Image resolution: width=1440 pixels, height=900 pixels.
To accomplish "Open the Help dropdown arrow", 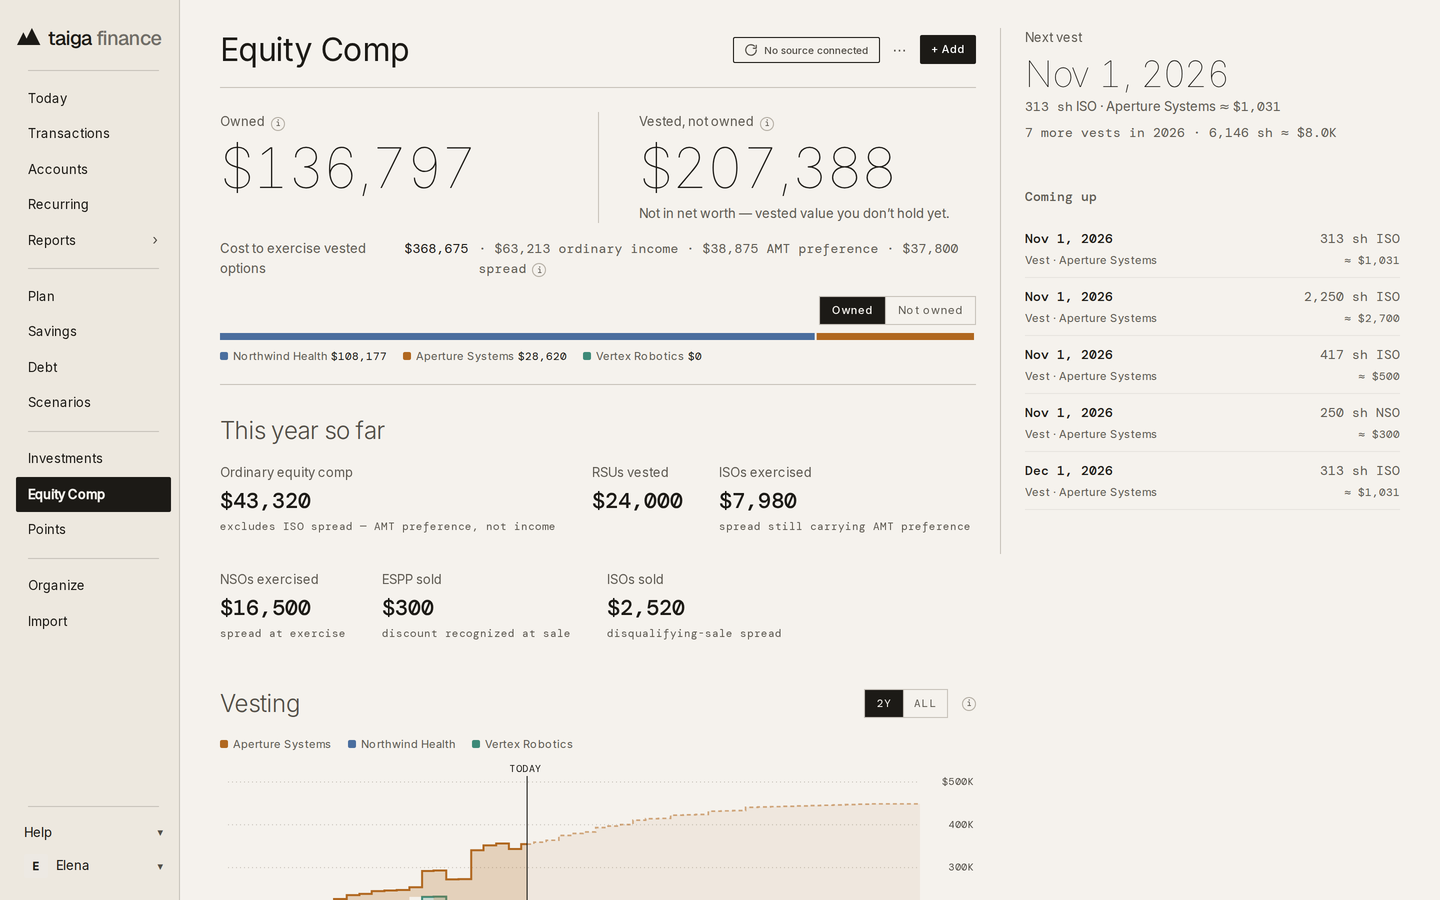I will click(160, 833).
